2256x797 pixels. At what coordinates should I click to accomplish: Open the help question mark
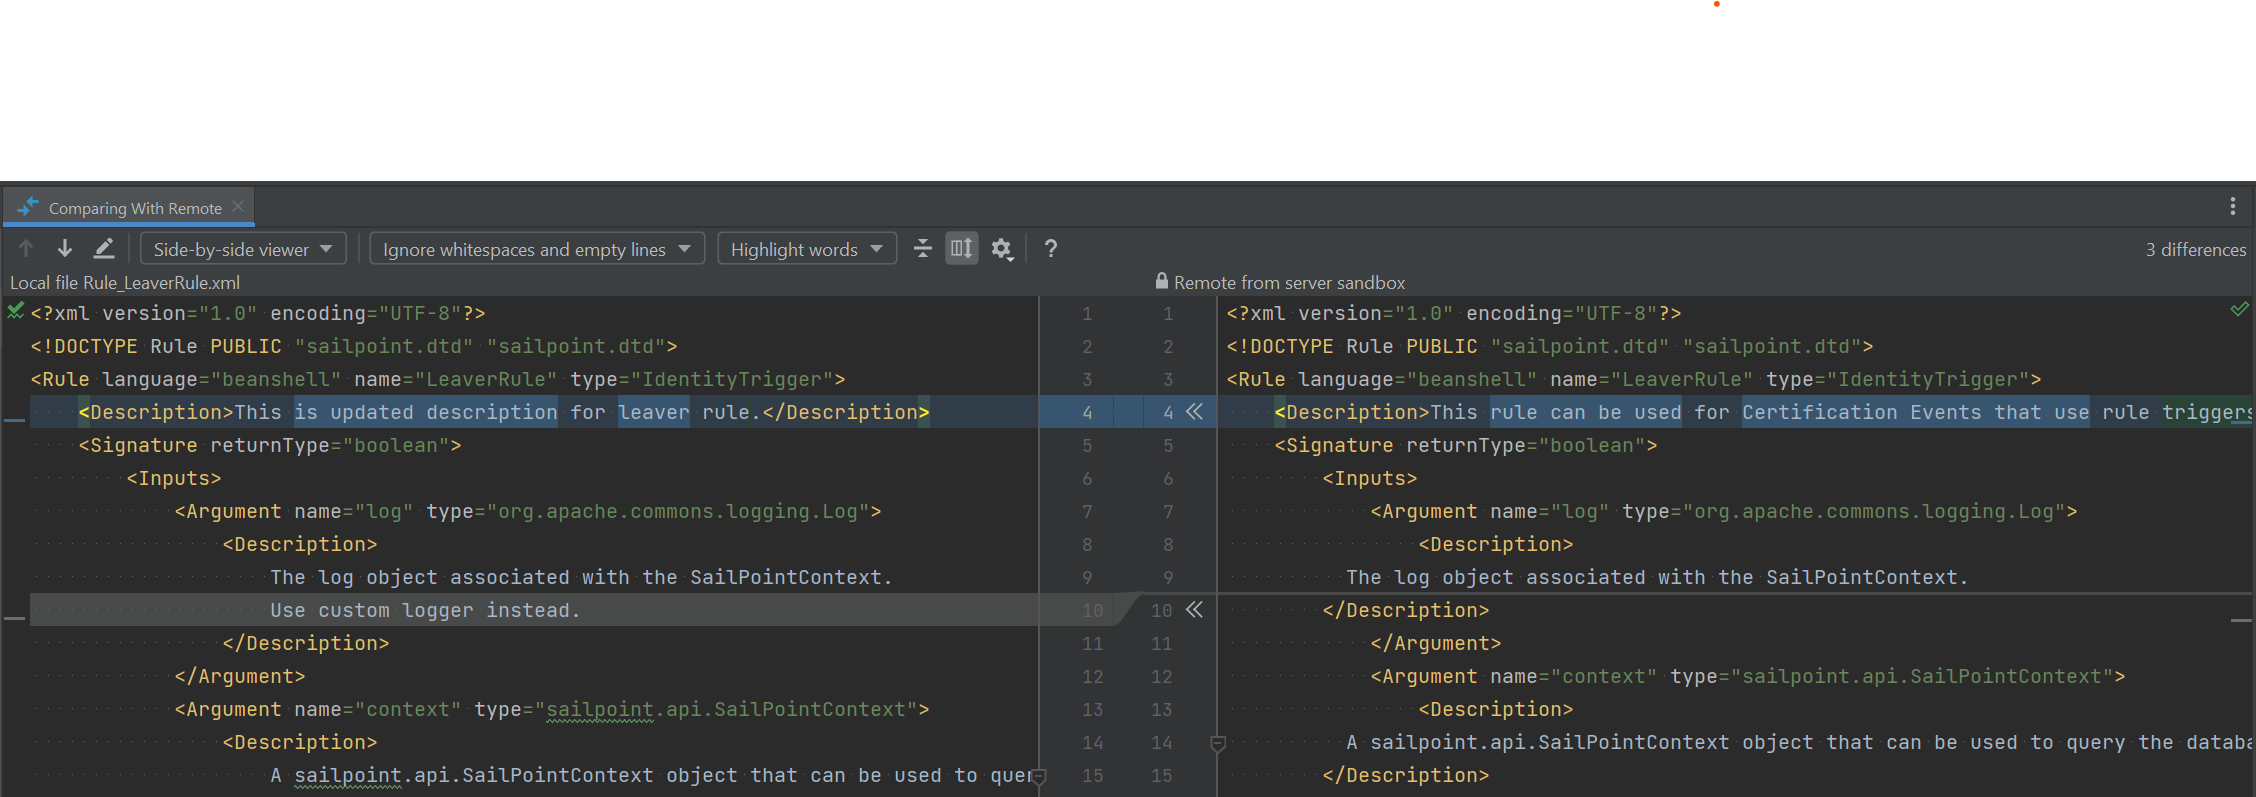(1051, 249)
